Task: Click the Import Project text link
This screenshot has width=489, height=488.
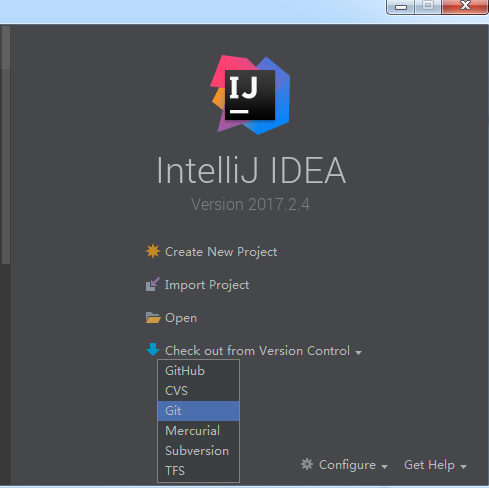Action: 207,285
